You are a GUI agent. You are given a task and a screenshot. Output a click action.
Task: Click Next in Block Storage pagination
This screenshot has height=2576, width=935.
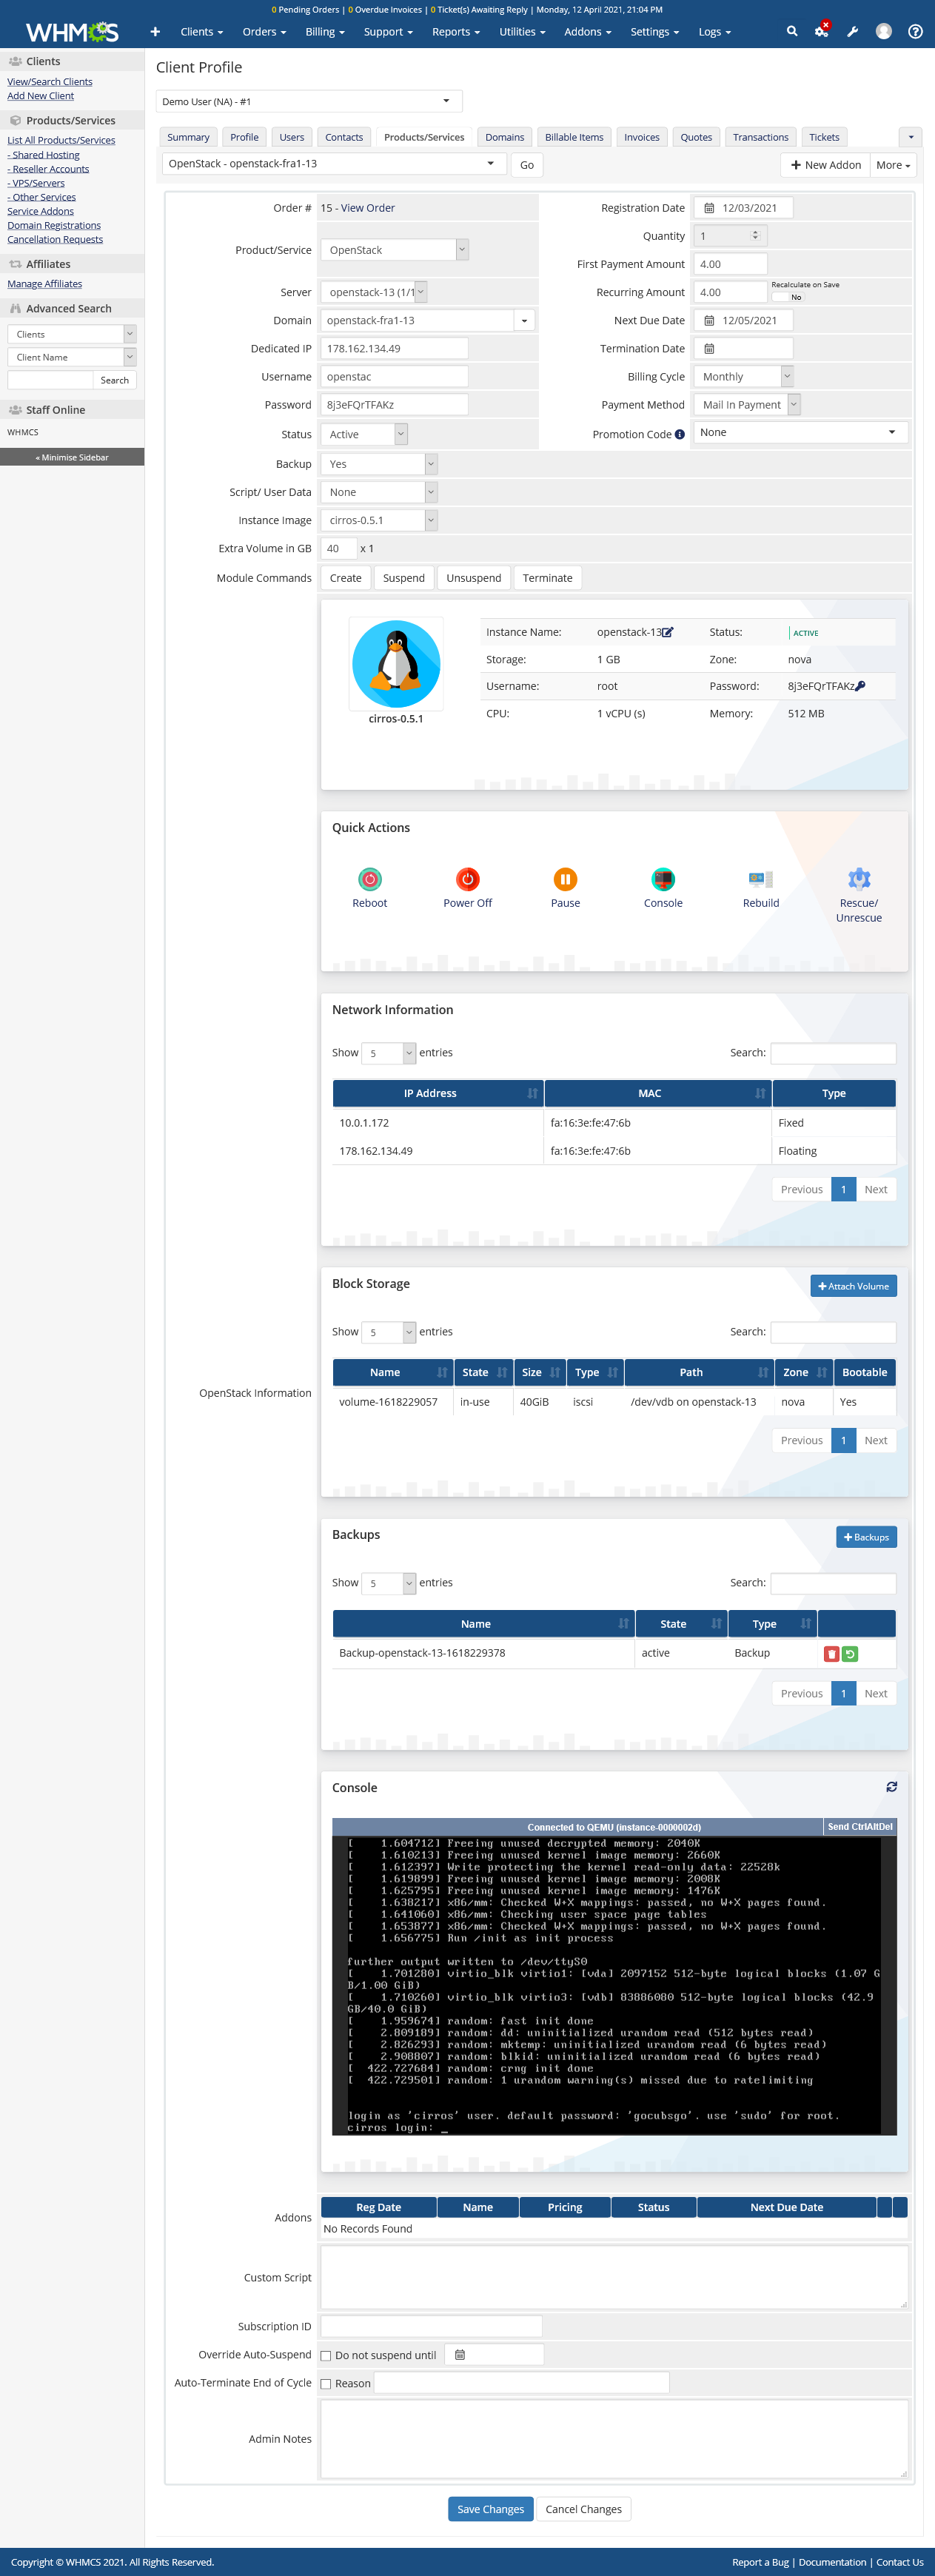point(876,1441)
